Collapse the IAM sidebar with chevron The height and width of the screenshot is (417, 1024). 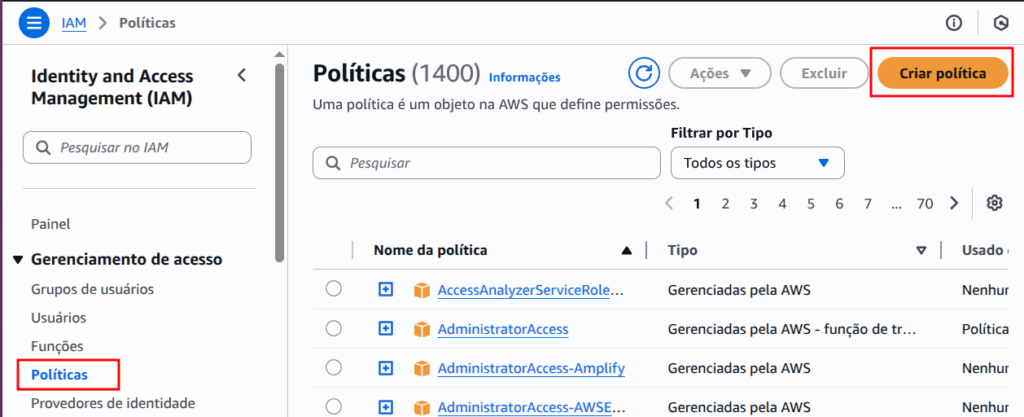241,76
